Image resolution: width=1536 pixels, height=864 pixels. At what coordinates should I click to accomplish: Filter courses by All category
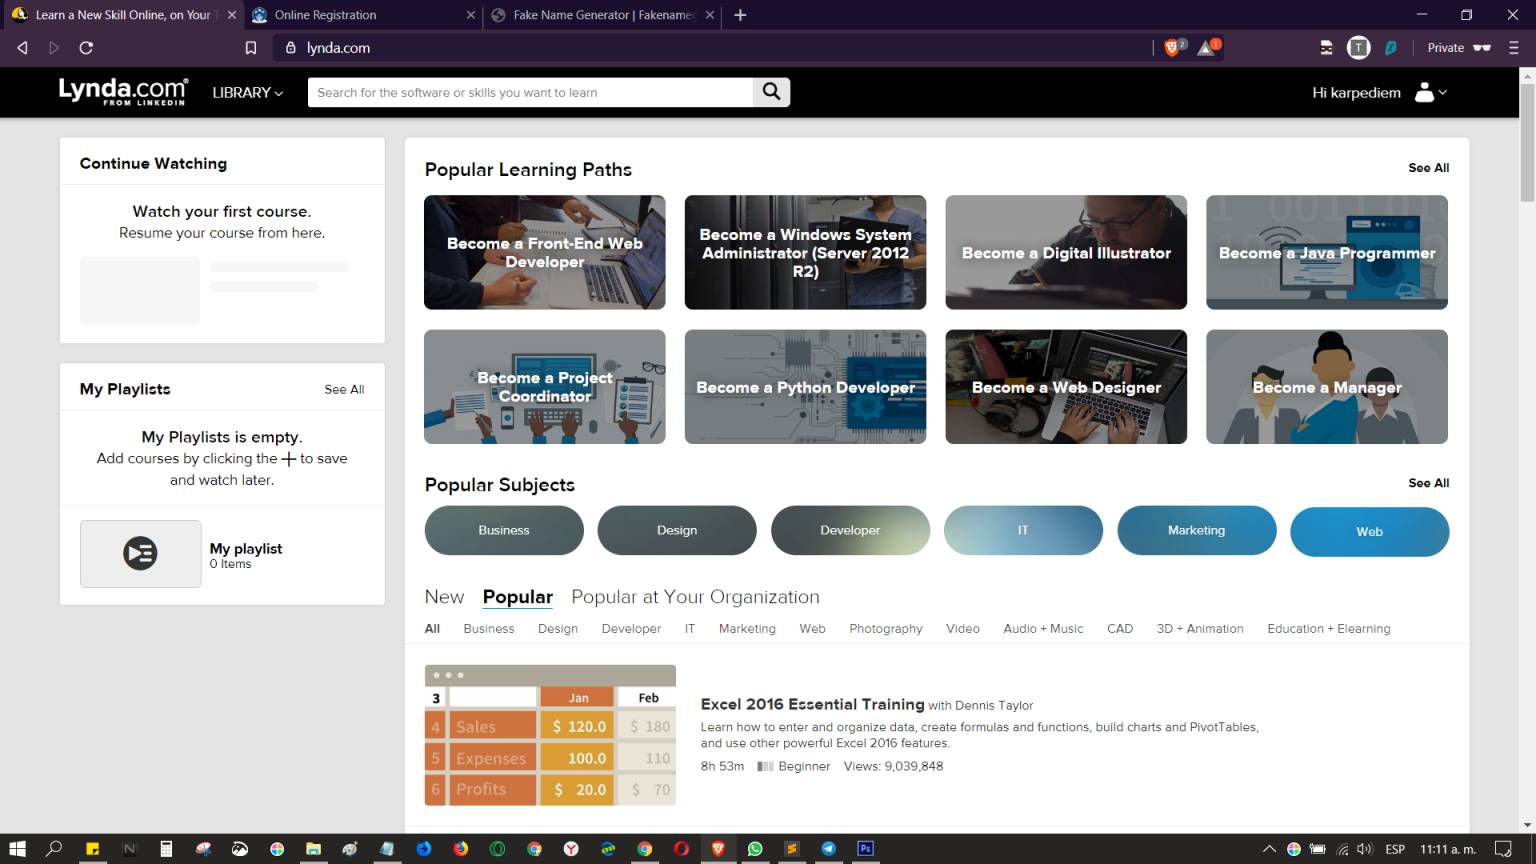[432, 629]
